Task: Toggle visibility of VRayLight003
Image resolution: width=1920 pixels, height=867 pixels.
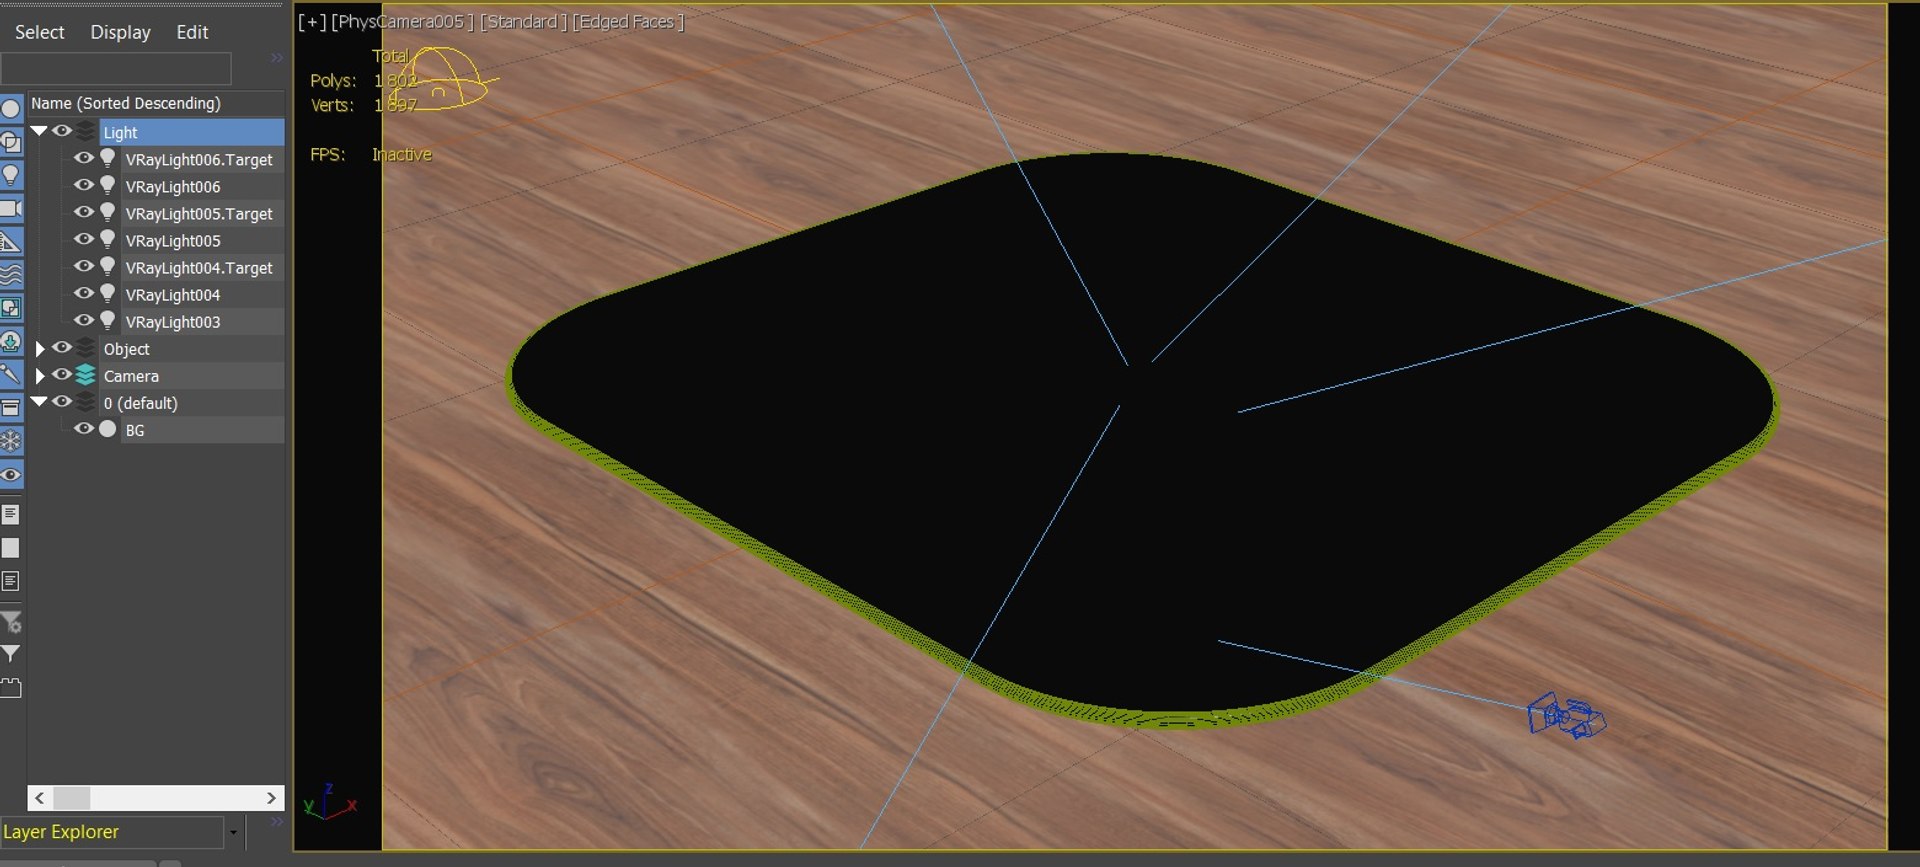Action: (x=84, y=320)
